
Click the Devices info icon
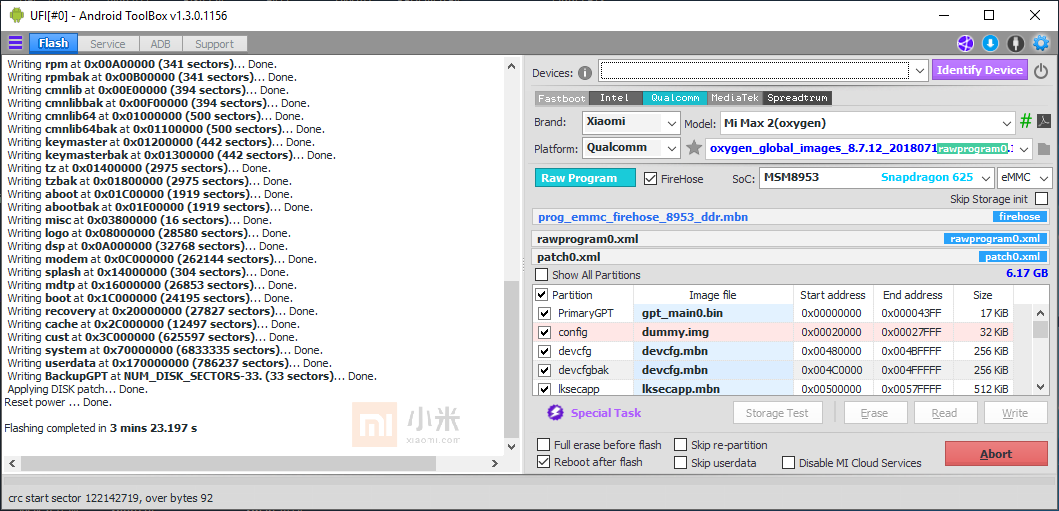coord(585,73)
